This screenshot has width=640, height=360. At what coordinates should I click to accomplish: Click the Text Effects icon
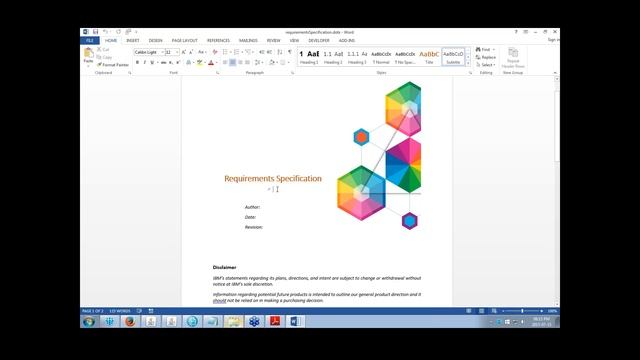pos(189,62)
